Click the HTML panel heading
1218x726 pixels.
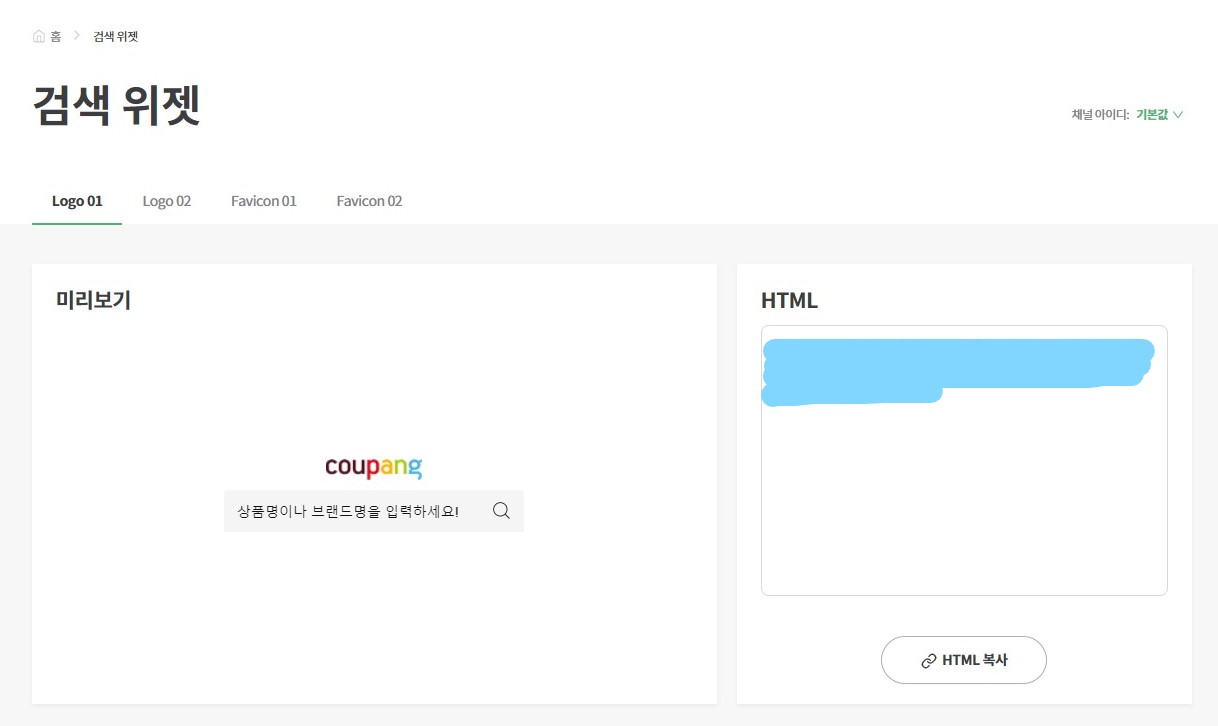tap(789, 300)
